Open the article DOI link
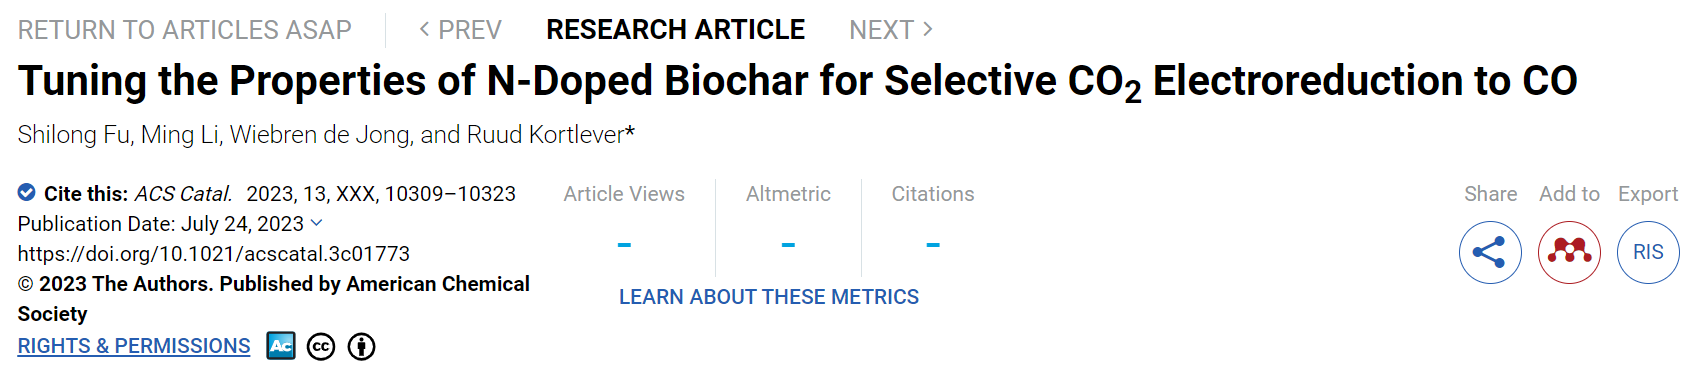The height and width of the screenshot is (373, 1705). [214, 254]
